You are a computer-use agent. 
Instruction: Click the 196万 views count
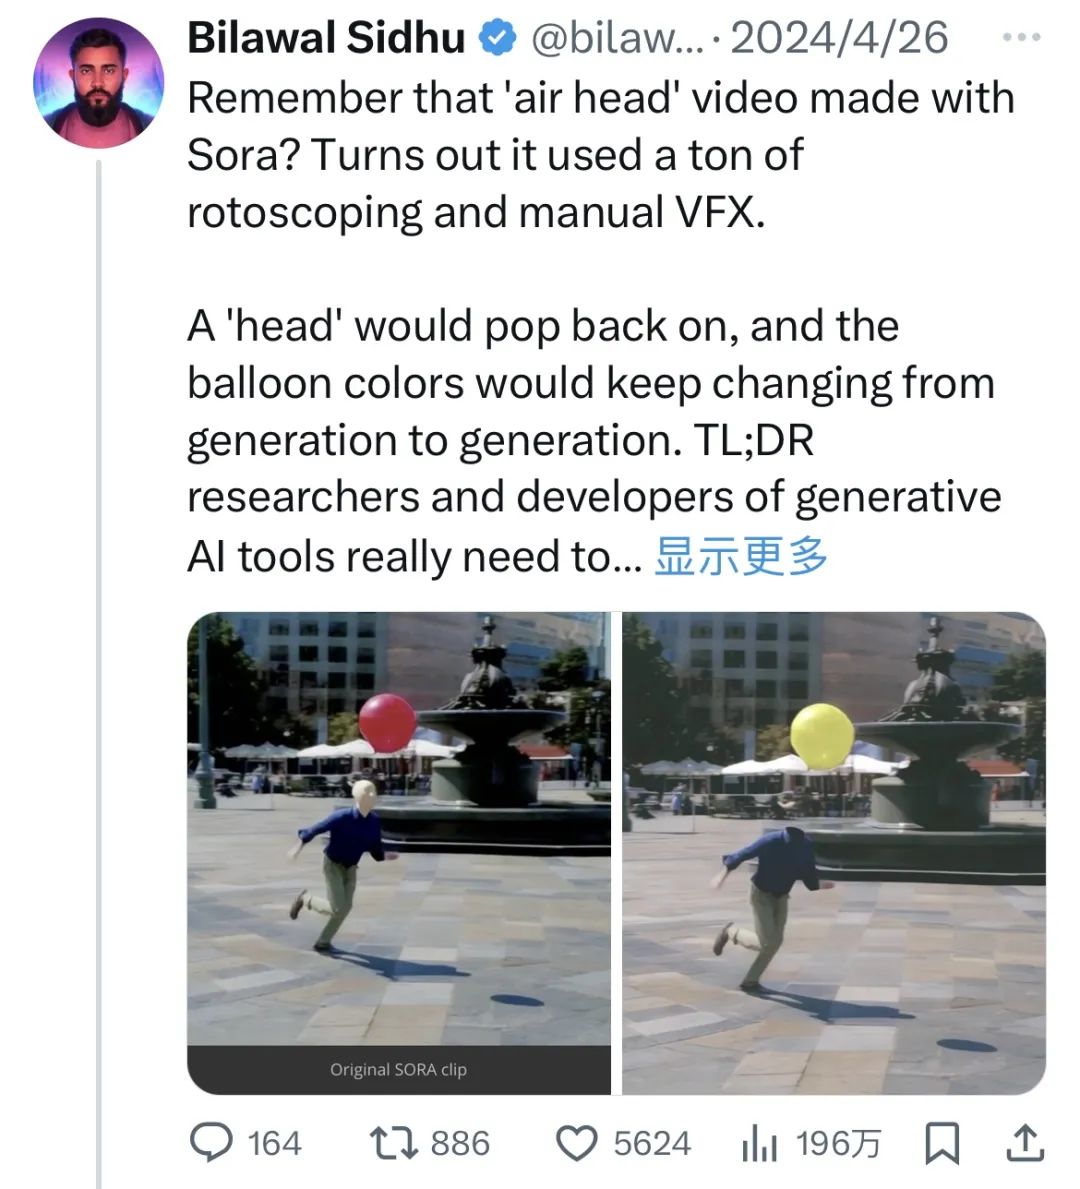tap(838, 1144)
